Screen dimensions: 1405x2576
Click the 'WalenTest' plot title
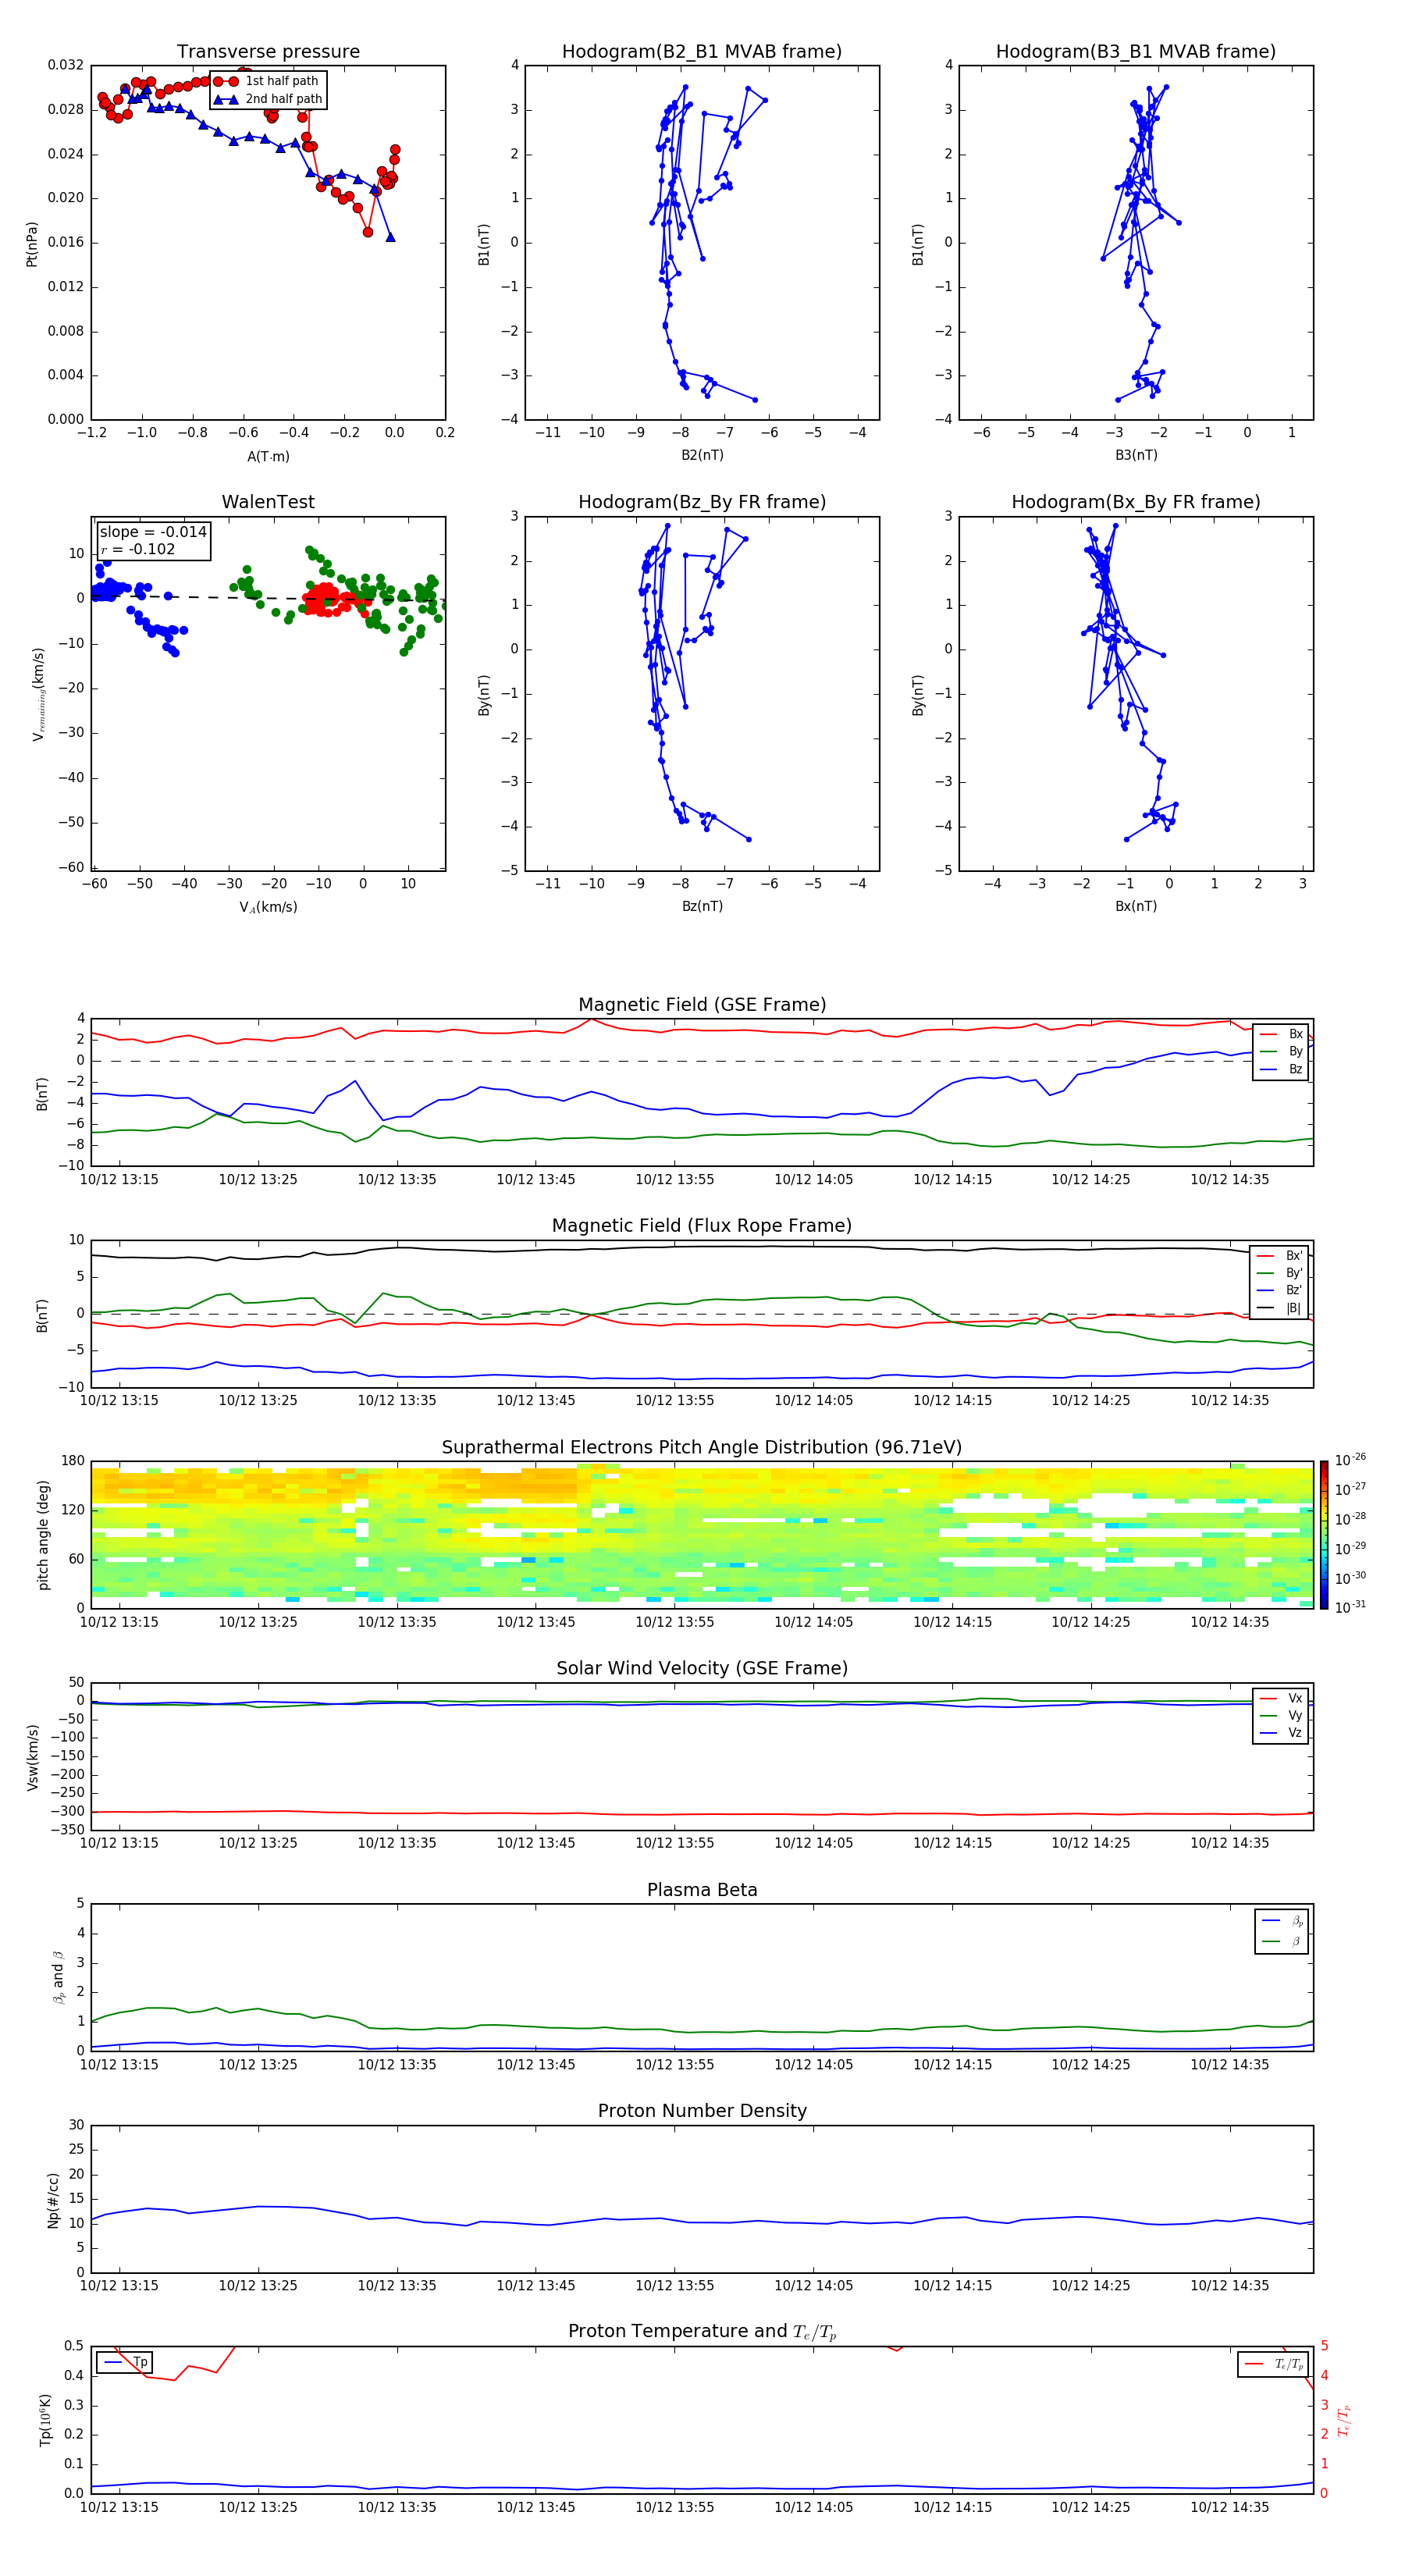(x=268, y=502)
